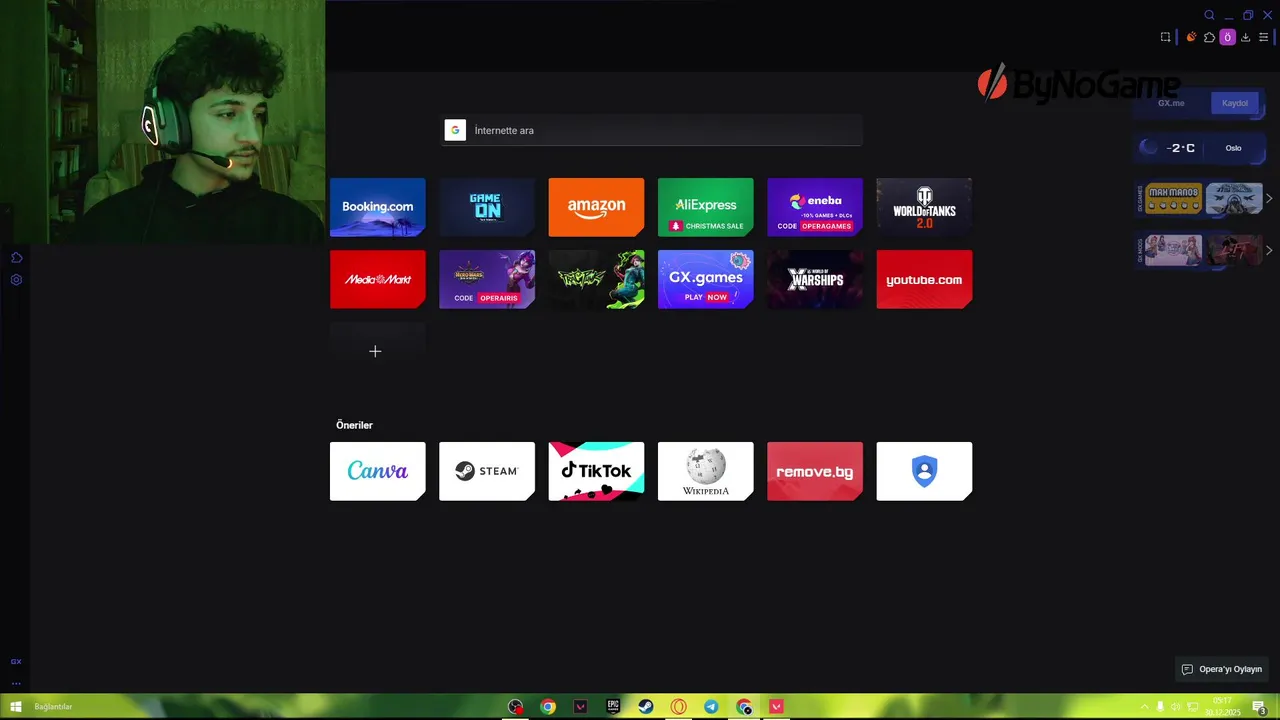Viewport: 1280px width, 720px height.
Task: Open the Windows Start button
Action: coord(16,707)
